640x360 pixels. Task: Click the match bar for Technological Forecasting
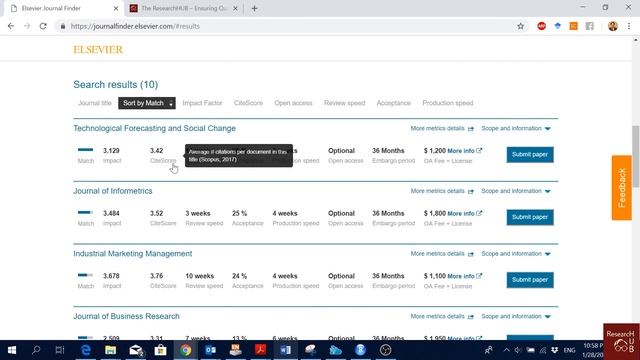(85, 150)
